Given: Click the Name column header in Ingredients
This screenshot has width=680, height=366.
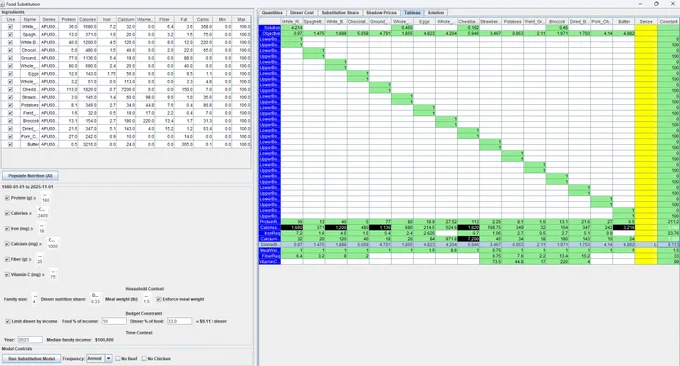Looking at the screenshot, I should [x=30, y=20].
